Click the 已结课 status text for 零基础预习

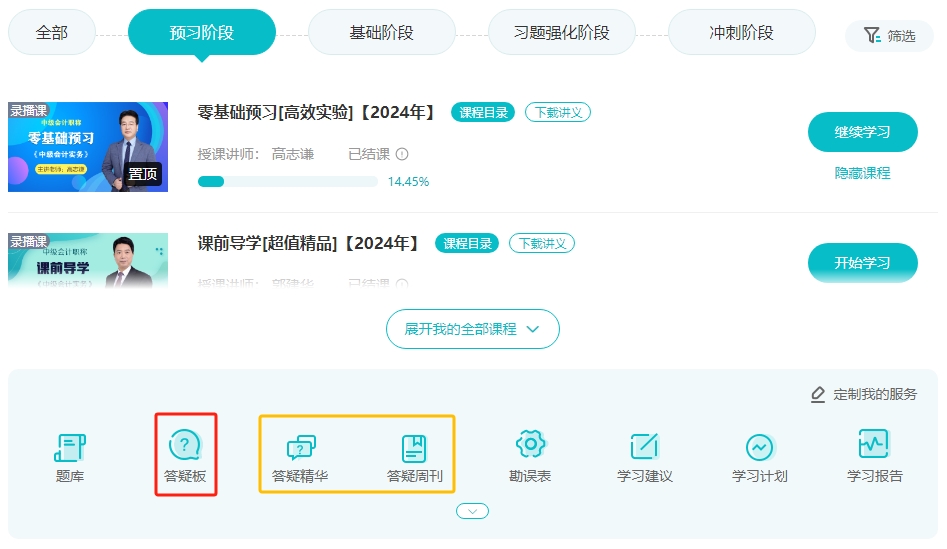tap(369, 154)
